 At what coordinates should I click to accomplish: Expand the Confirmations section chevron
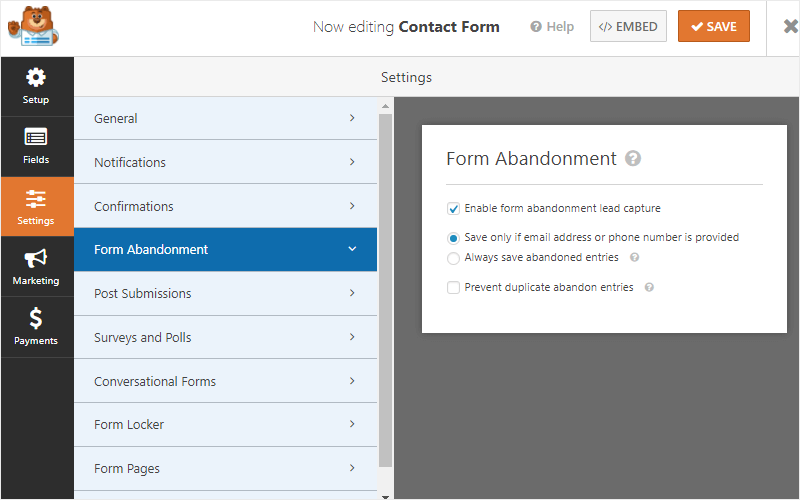[352, 206]
